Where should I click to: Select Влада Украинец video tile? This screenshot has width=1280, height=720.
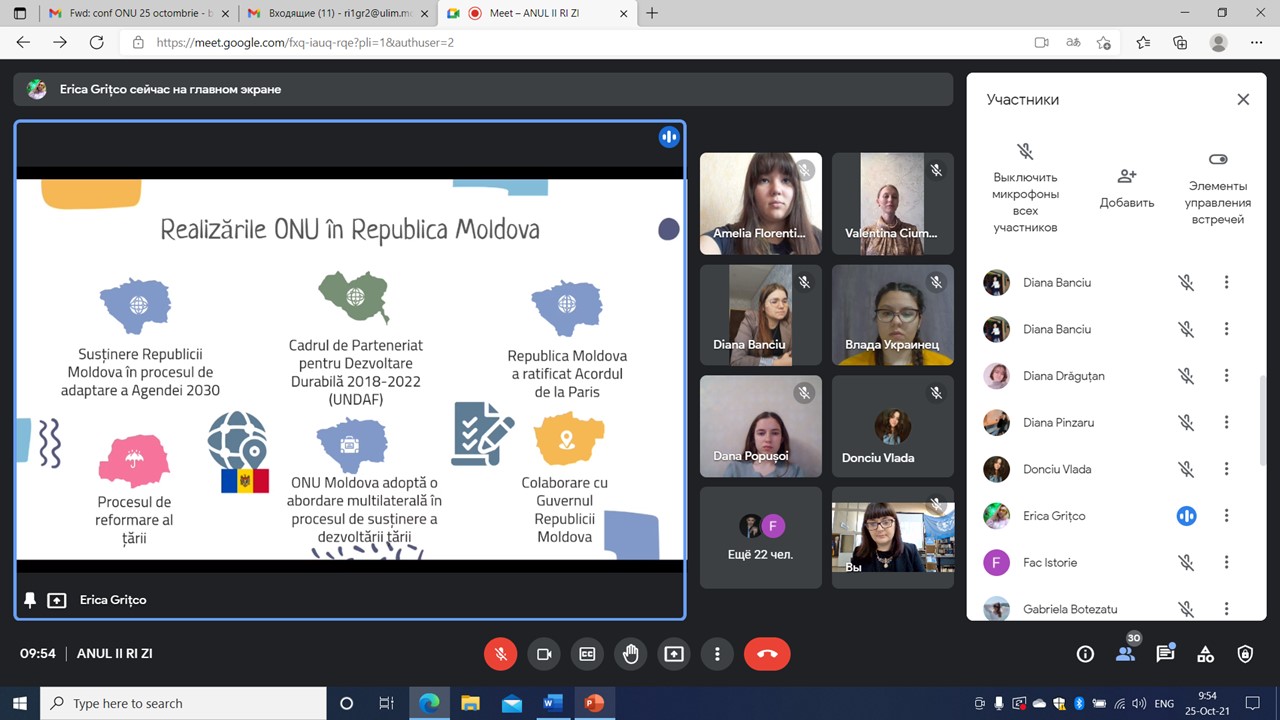pyautogui.click(x=893, y=315)
